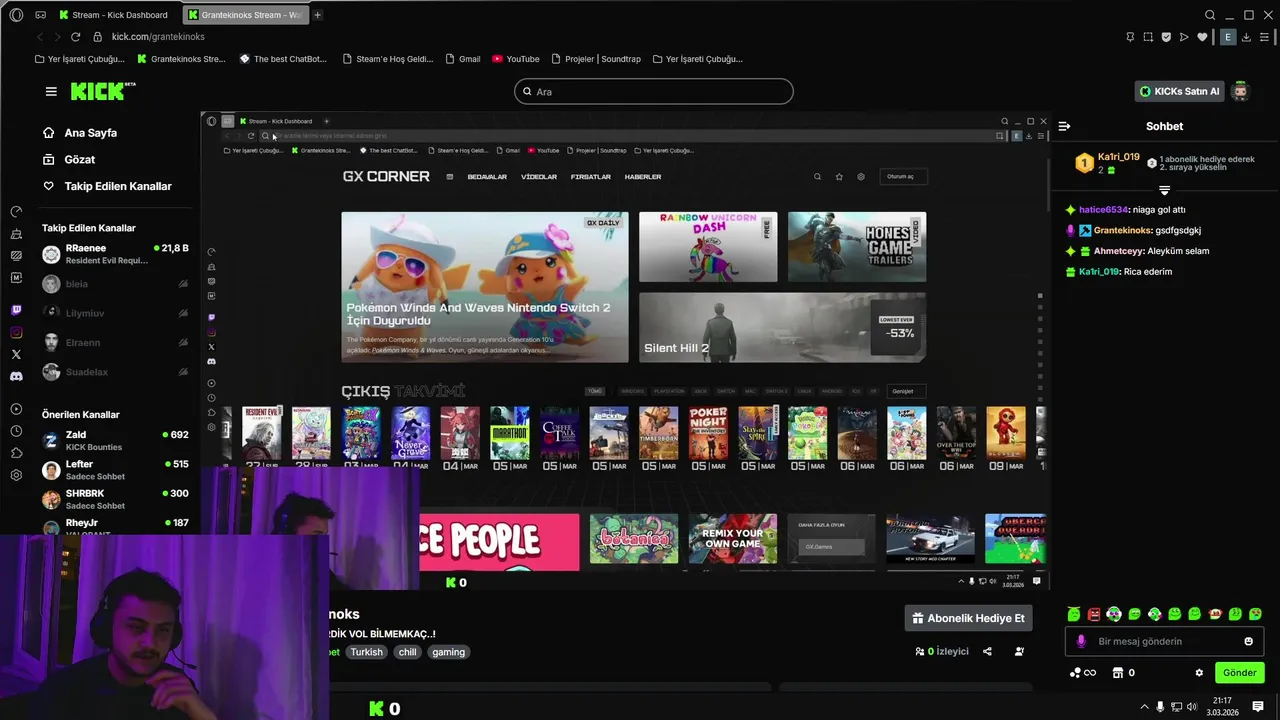
Task: Select the chill tag
Action: point(407,652)
